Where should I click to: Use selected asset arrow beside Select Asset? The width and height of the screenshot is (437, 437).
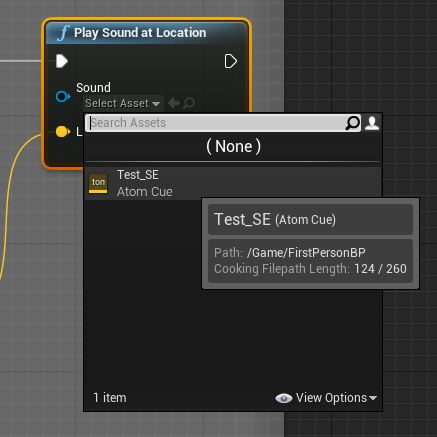[x=174, y=103]
